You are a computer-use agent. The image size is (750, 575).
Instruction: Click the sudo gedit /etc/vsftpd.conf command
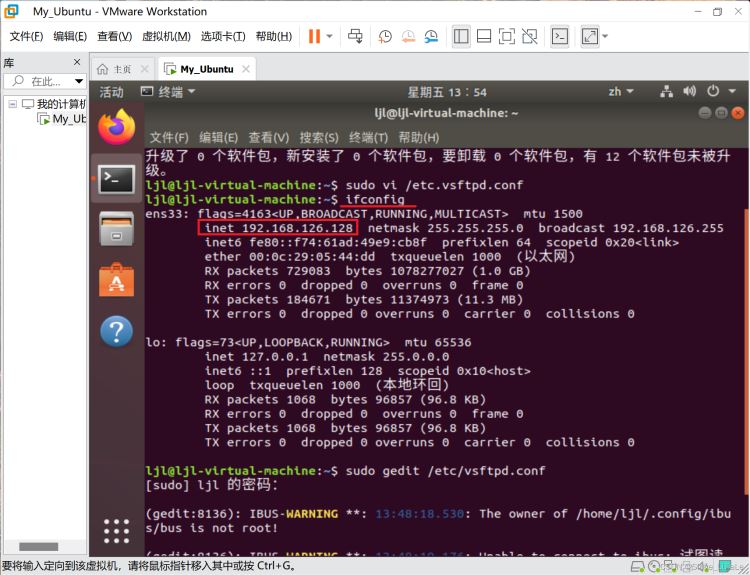[x=445, y=471]
